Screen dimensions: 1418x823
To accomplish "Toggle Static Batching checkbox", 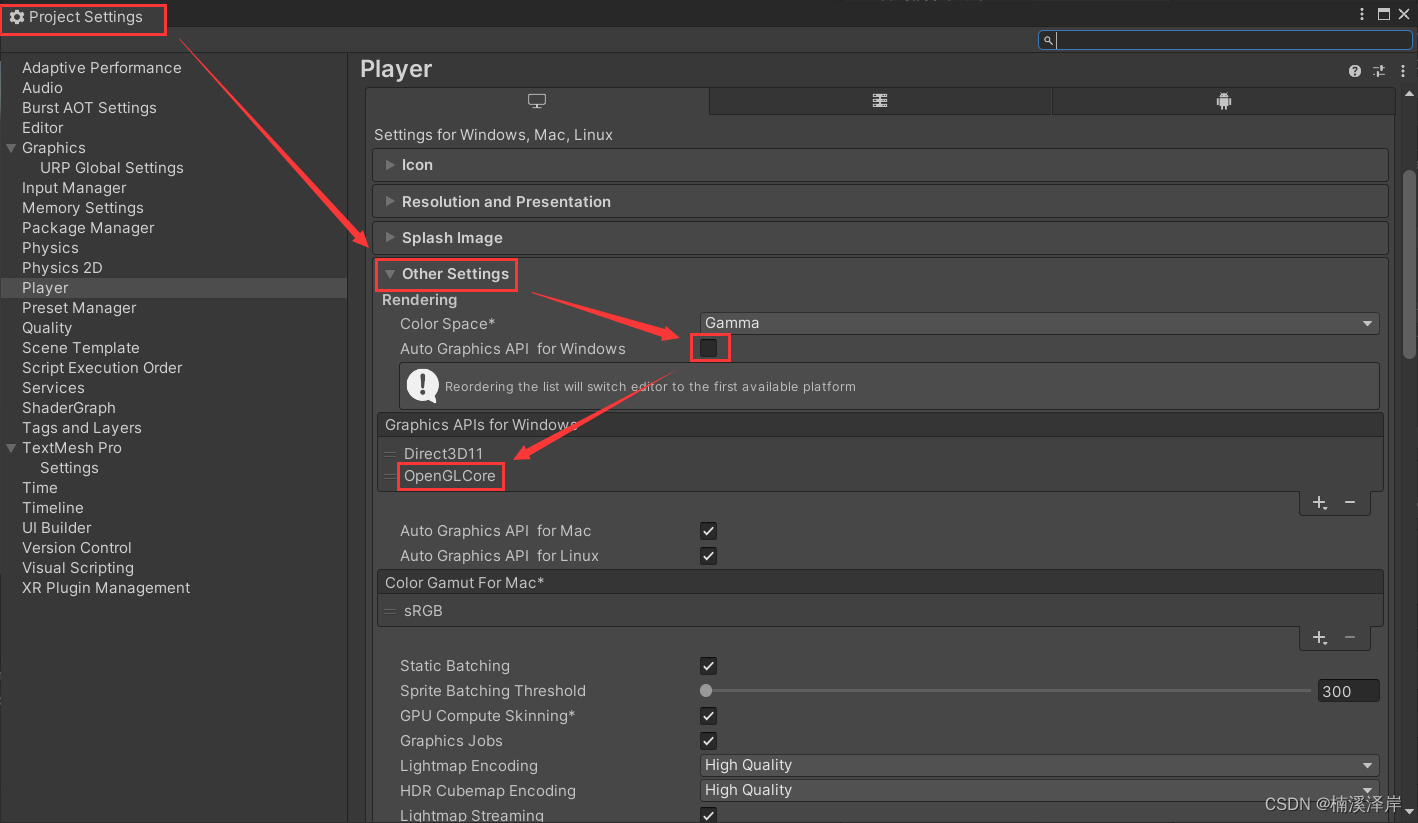I will 708,666.
